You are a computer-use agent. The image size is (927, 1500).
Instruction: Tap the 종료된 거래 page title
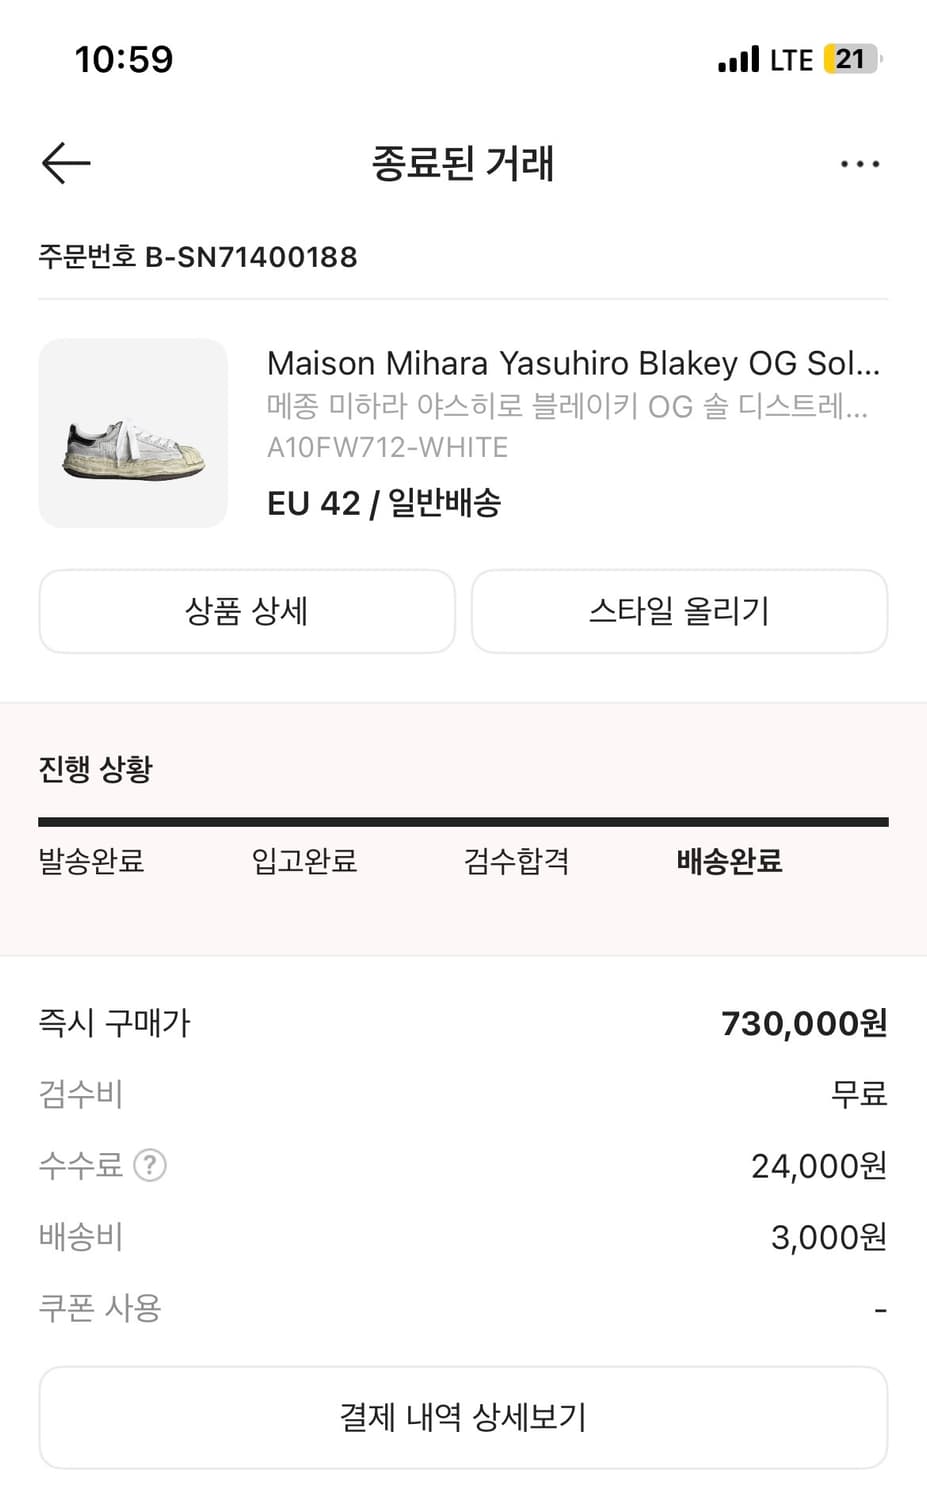(x=463, y=163)
